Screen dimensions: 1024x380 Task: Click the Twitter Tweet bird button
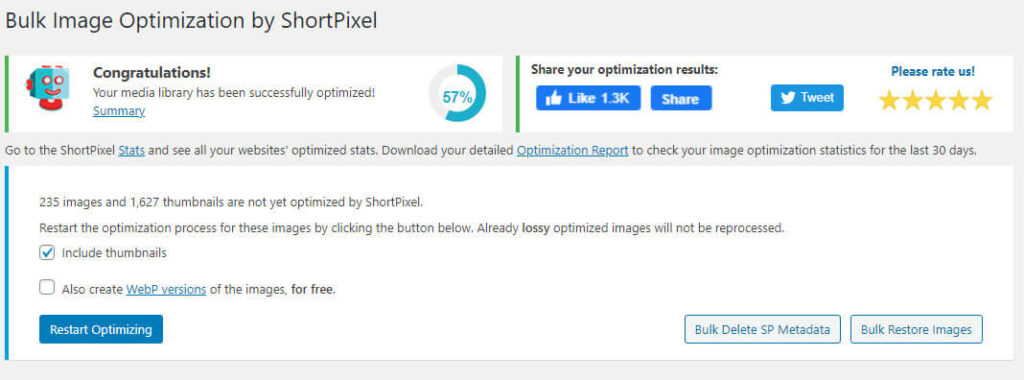[807, 98]
